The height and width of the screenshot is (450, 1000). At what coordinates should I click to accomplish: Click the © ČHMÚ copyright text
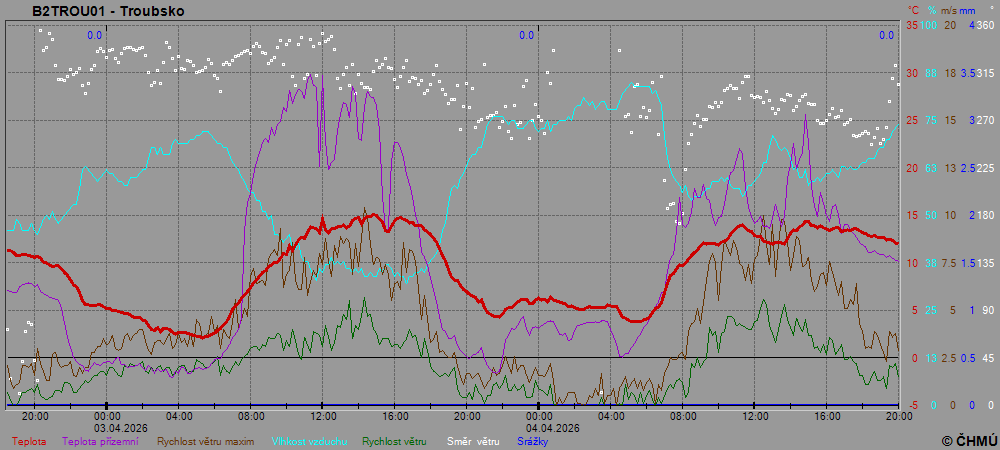(x=968, y=440)
